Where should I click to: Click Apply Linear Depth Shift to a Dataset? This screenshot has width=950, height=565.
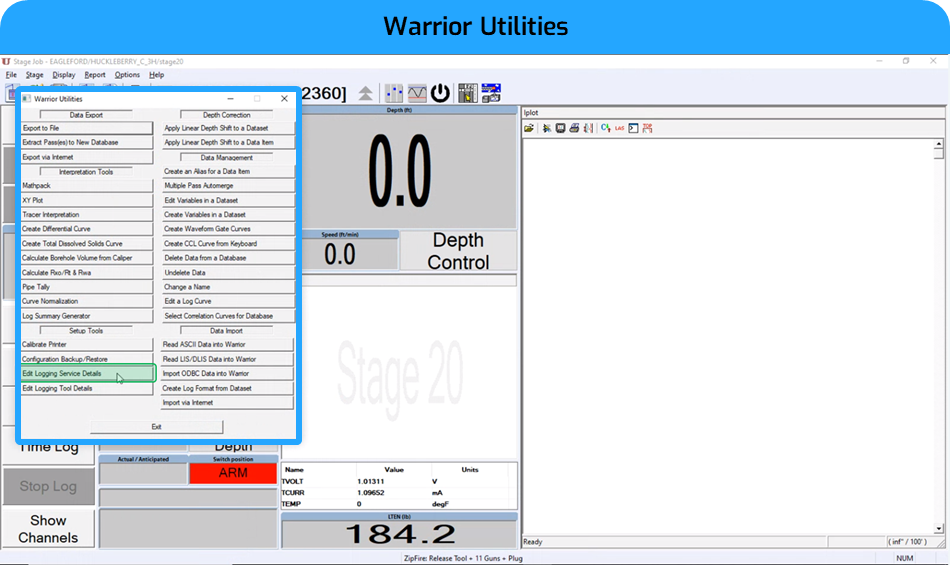click(228, 128)
